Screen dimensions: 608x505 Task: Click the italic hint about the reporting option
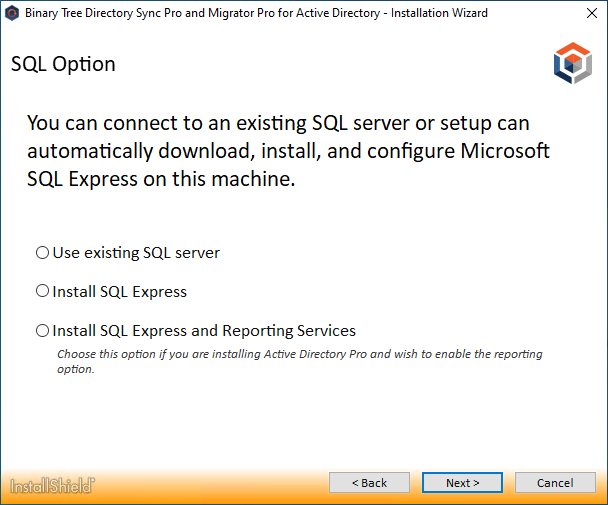point(300,361)
